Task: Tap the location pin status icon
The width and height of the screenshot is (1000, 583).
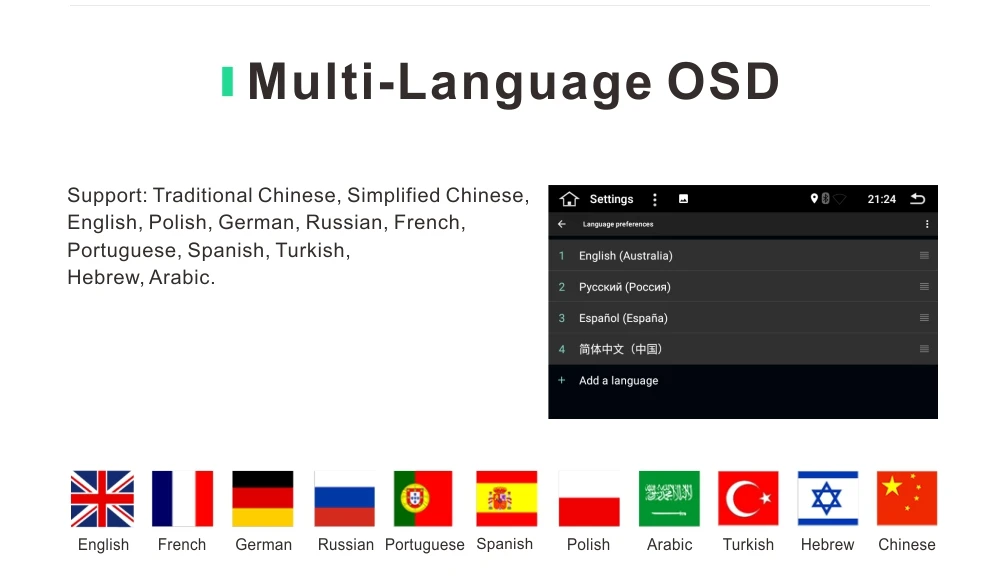Action: coord(814,198)
